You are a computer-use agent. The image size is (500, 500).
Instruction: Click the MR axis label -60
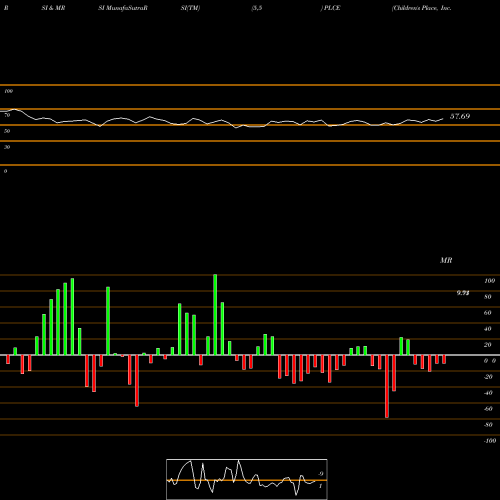488,409
